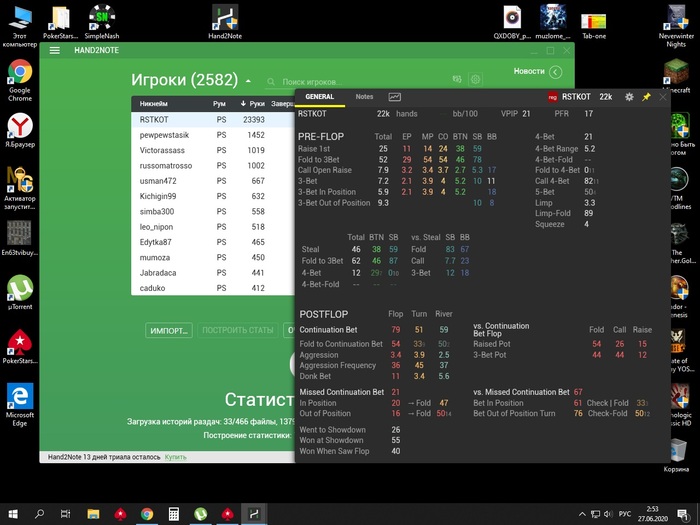Open Neverwinter Nights desktop shortcut
700x525 pixels.
click(676, 26)
